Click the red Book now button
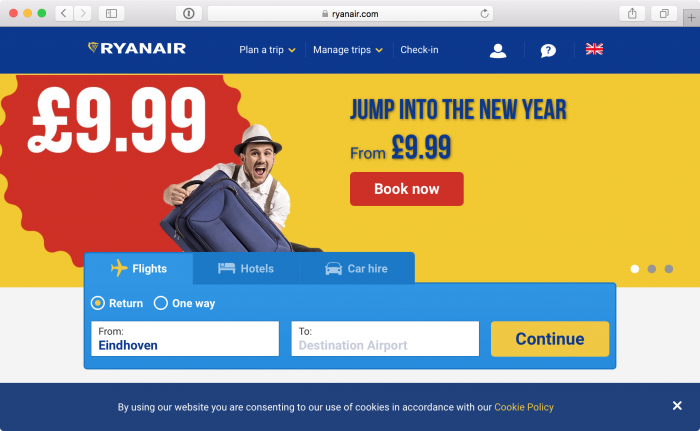700x431 pixels. (407, 189)
